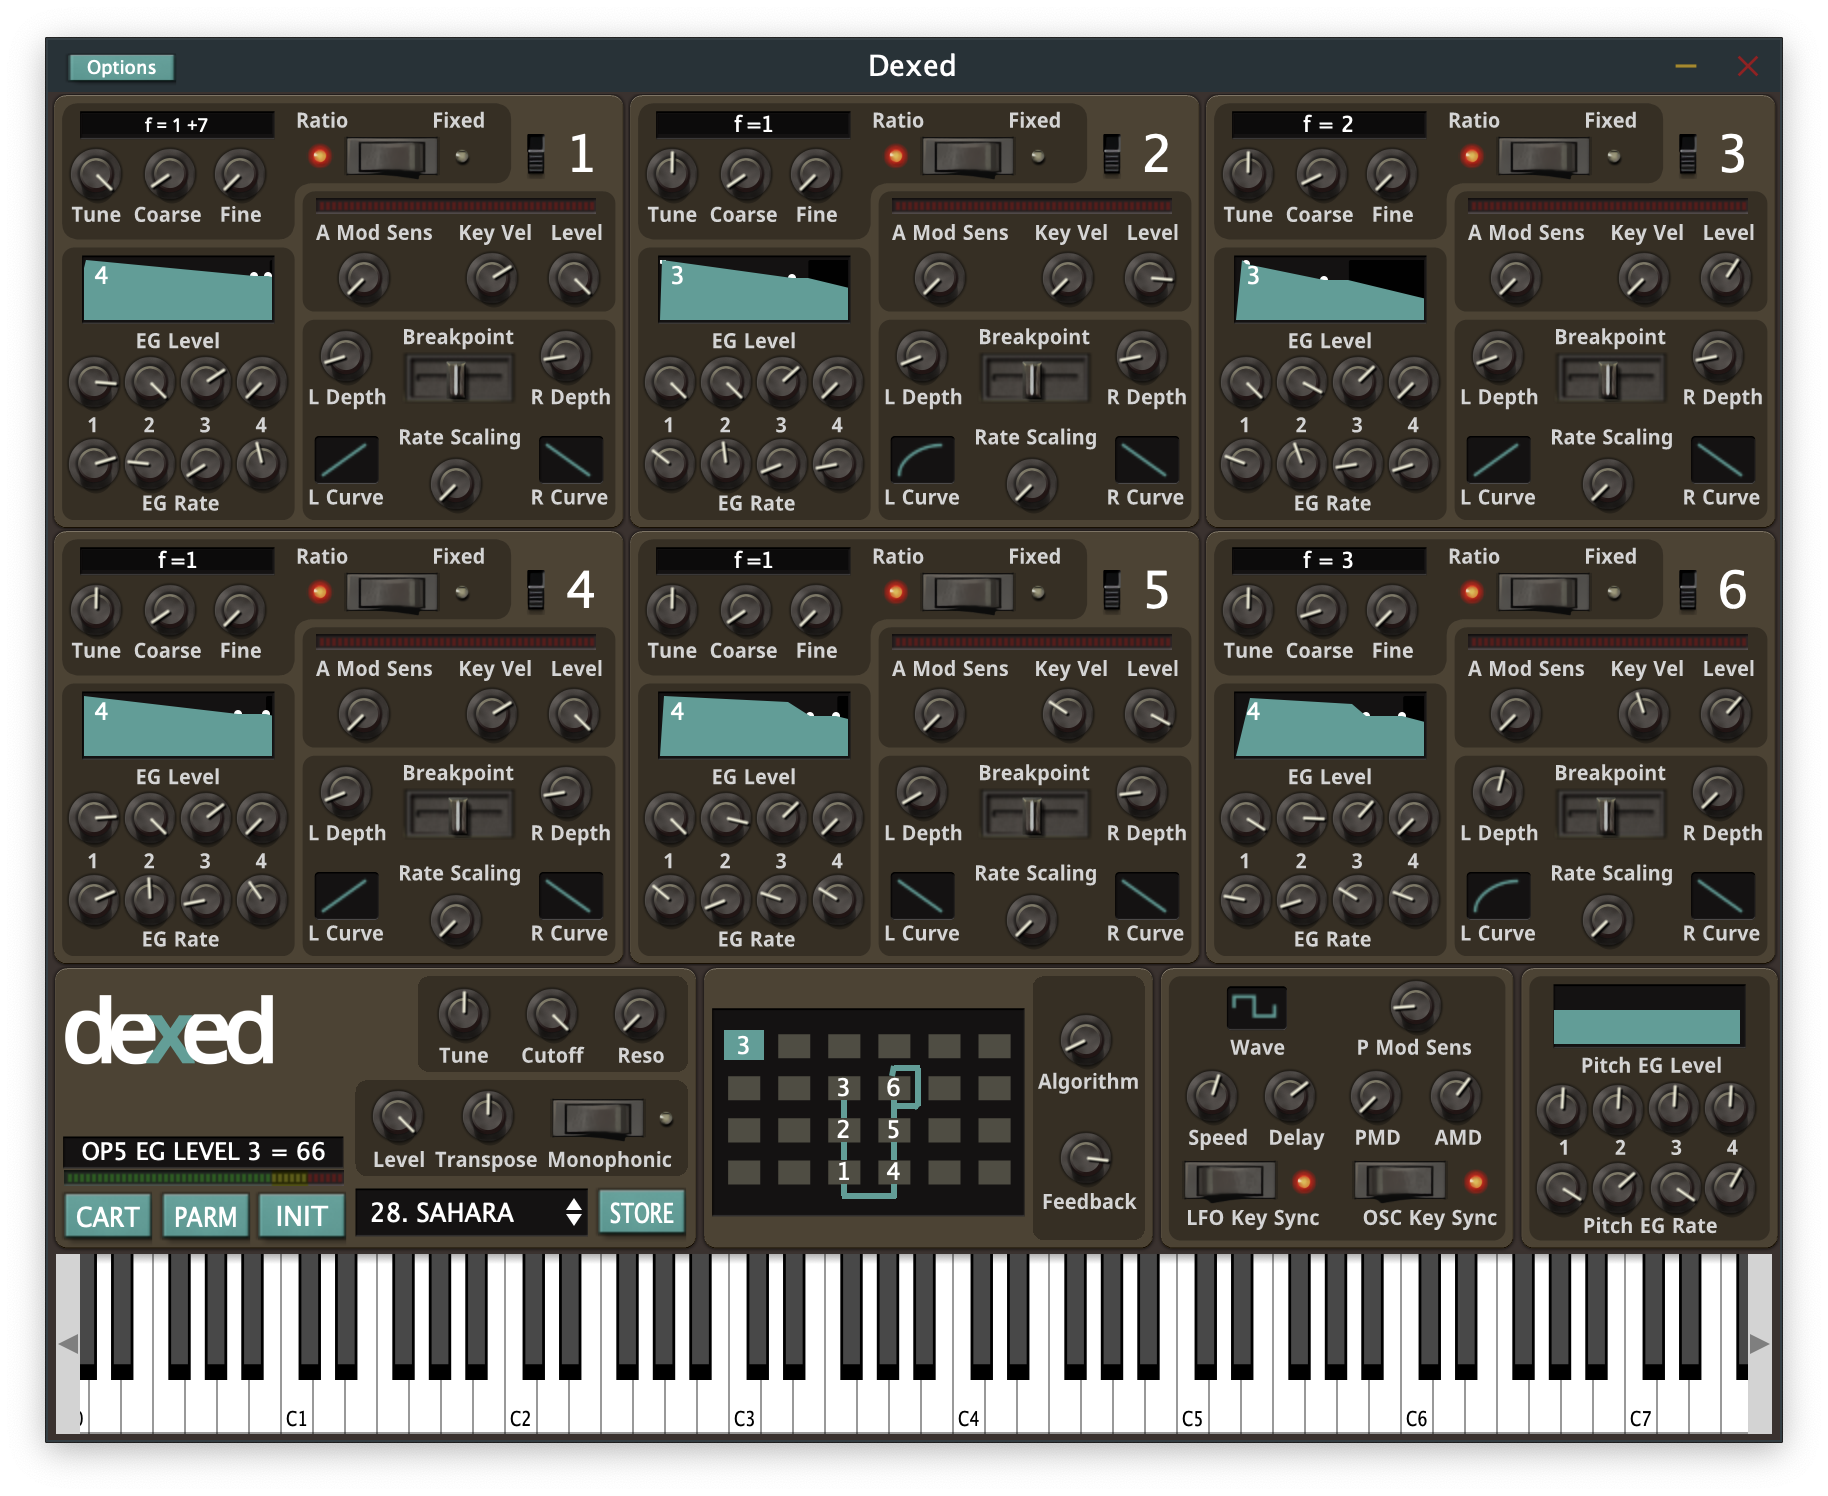Viewport: 1828px width, 1496px height.
Task: Toggle the Monophonic switch
Action: pyautogui.click(x=597, y=1118)
